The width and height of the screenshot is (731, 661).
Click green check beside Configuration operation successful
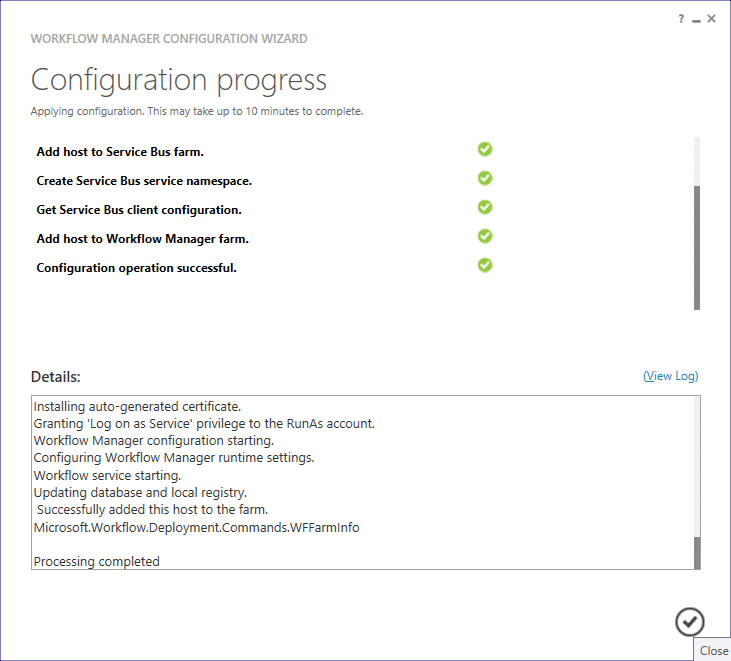[485, 265]
